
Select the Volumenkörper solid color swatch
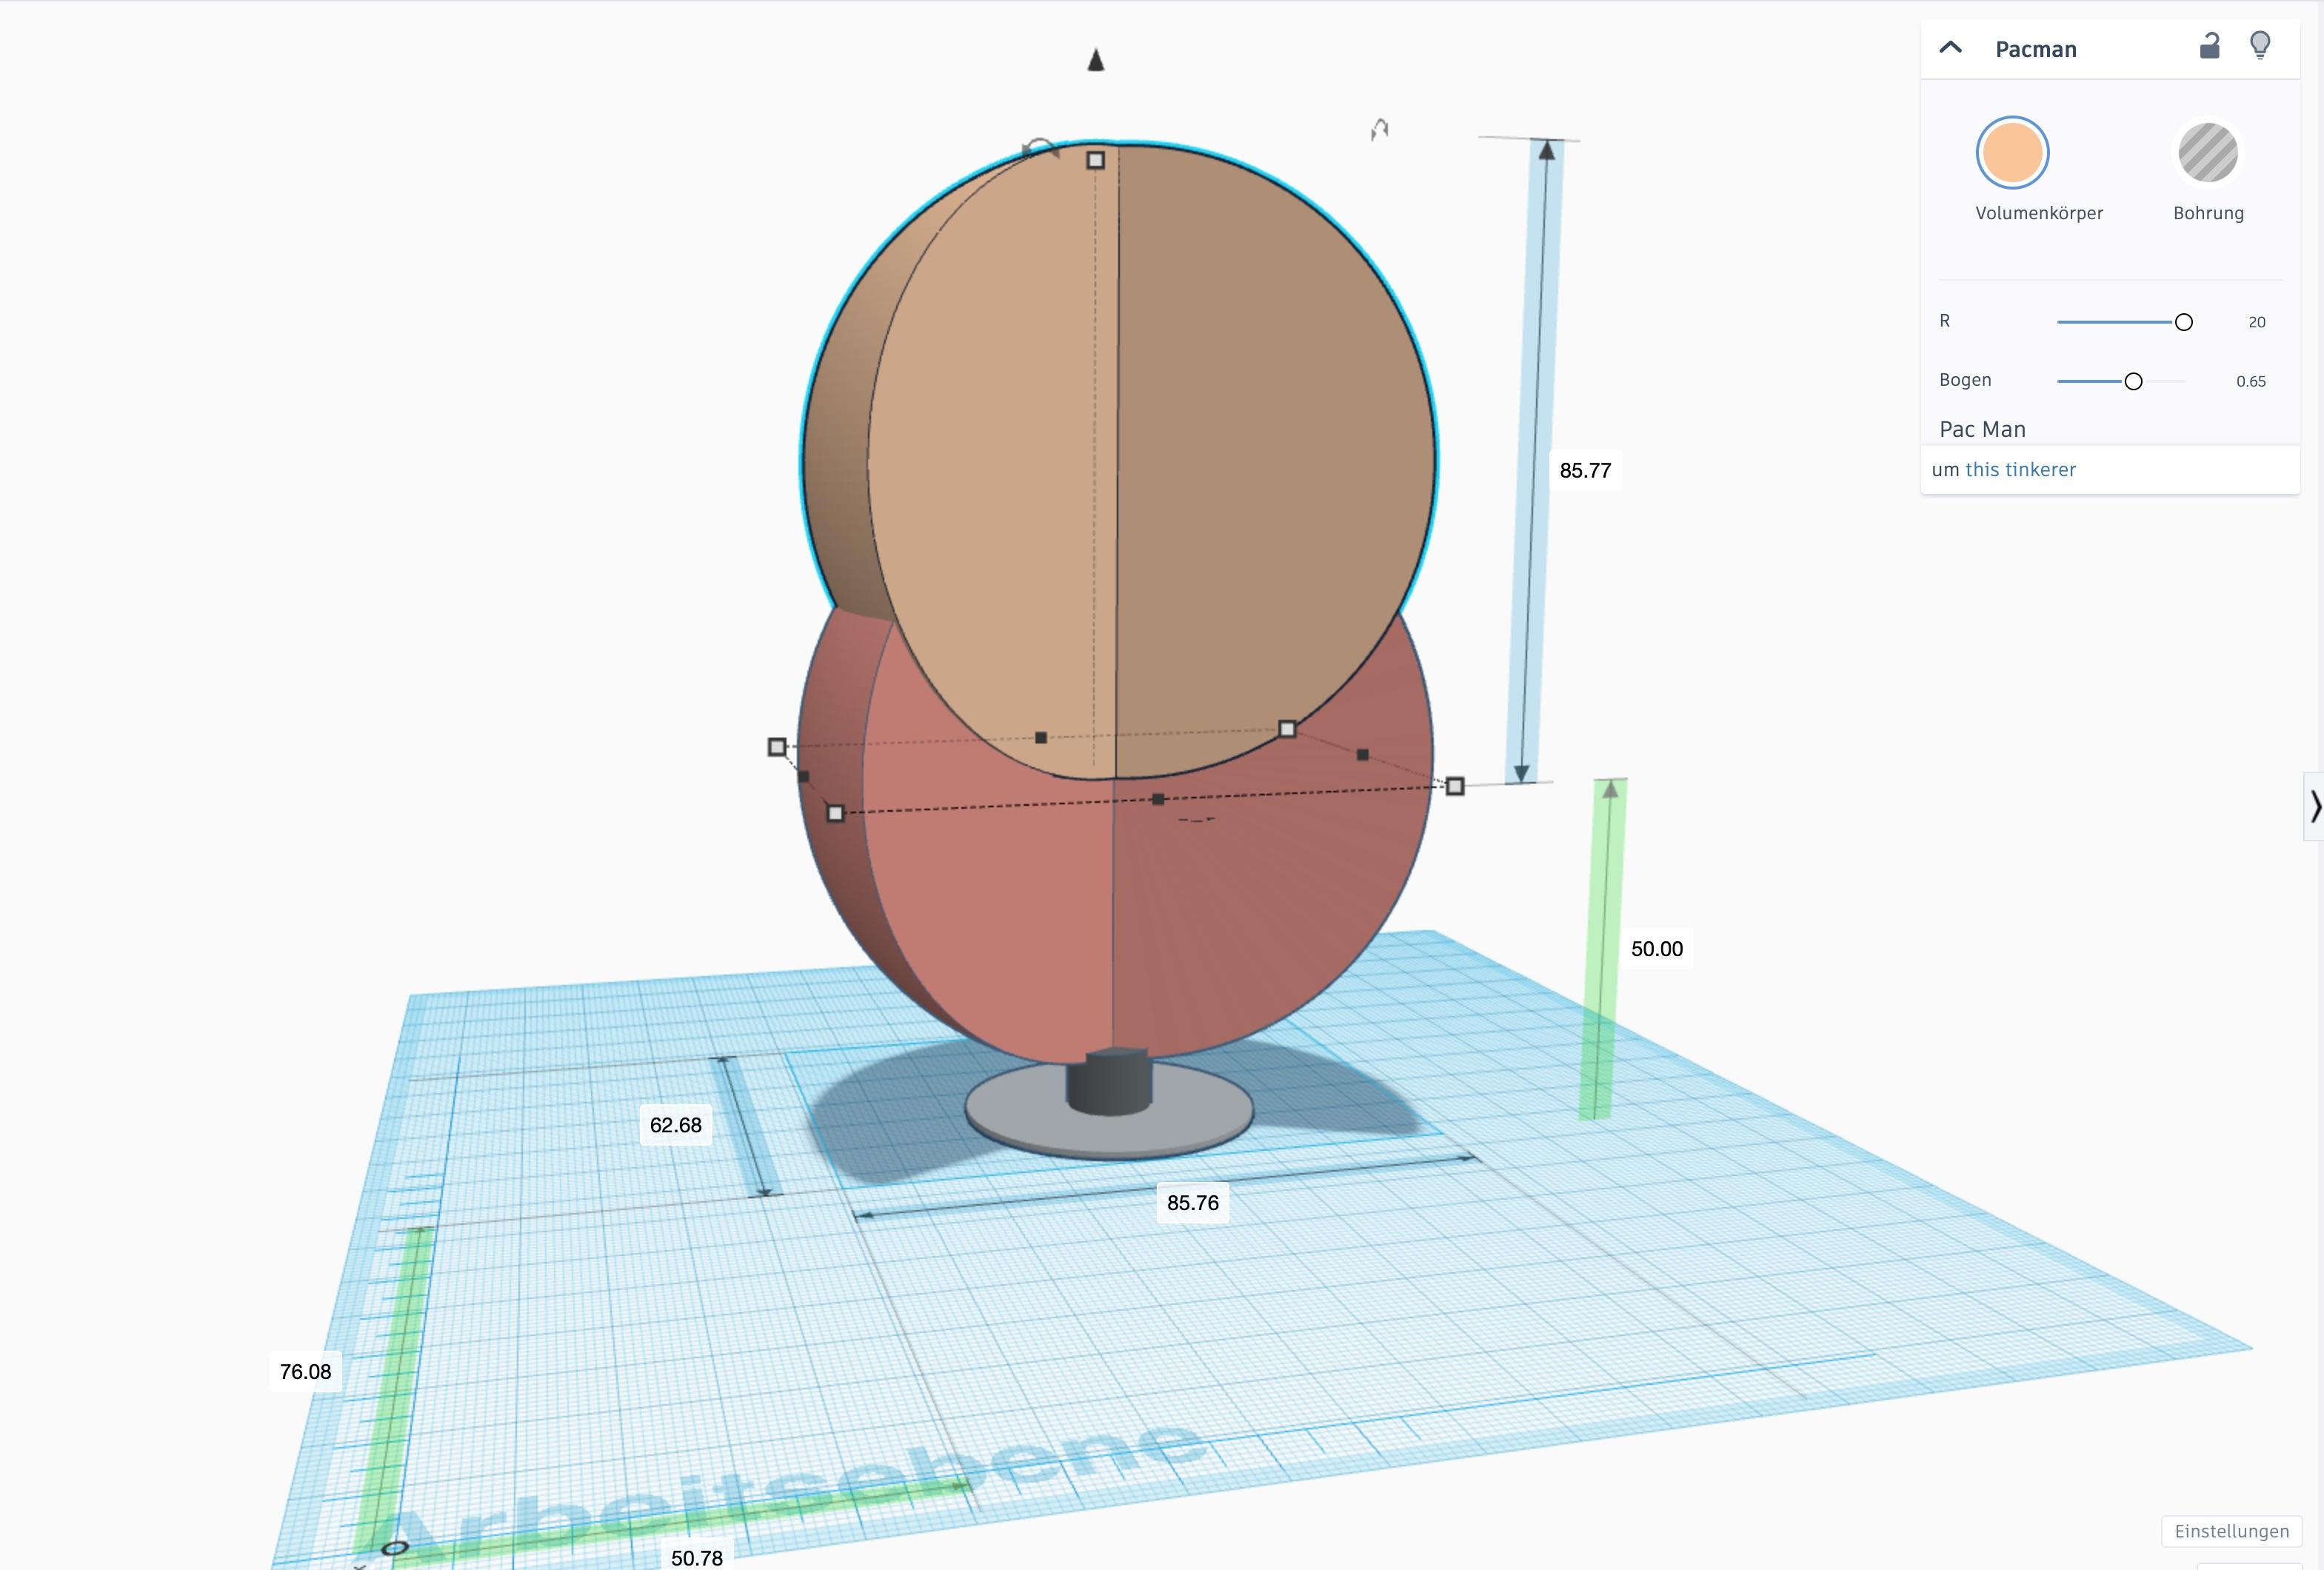coord(2012,153)
